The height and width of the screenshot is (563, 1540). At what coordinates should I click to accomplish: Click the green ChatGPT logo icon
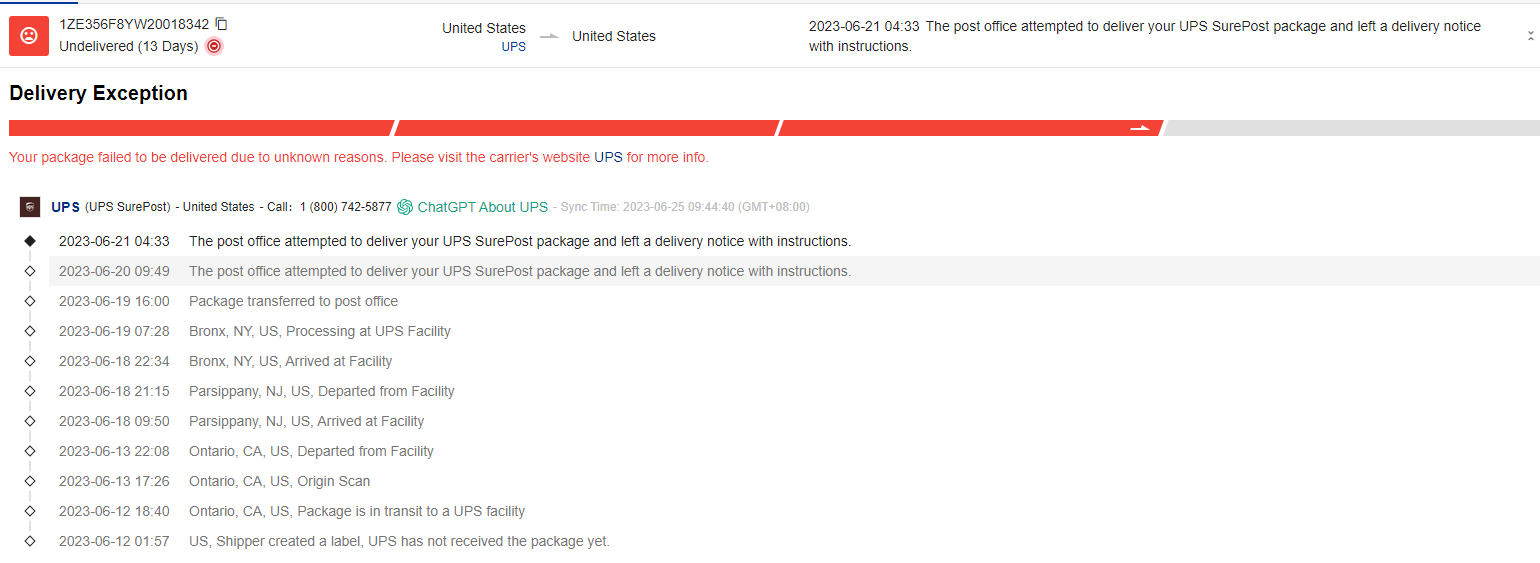[x=405, y=207]
